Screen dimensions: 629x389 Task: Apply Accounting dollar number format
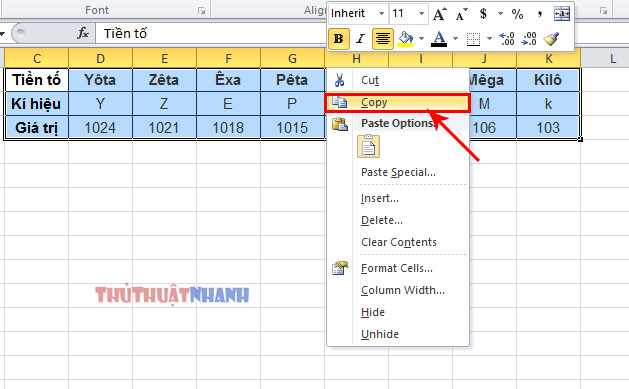click(x=483, y=14)
